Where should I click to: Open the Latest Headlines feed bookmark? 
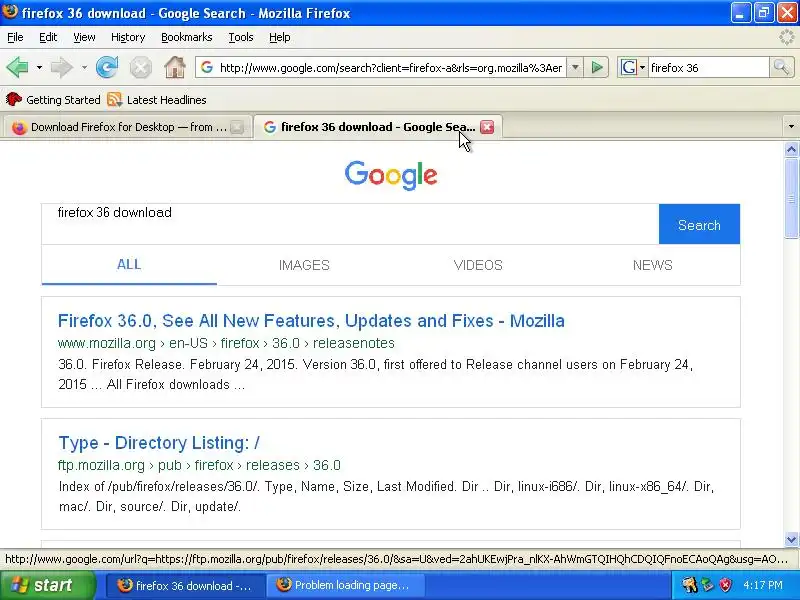(157, 99)
